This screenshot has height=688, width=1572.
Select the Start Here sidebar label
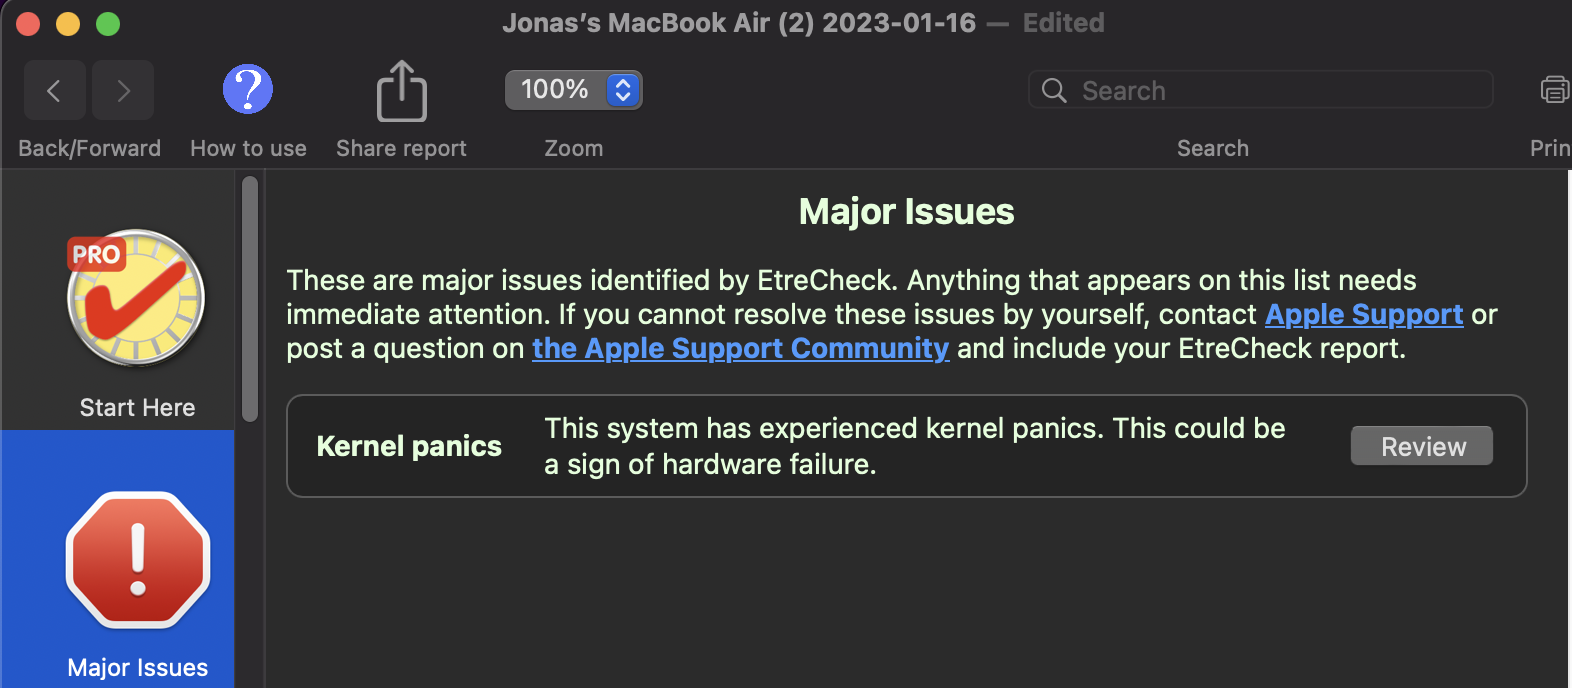click(x=137, y=407)
